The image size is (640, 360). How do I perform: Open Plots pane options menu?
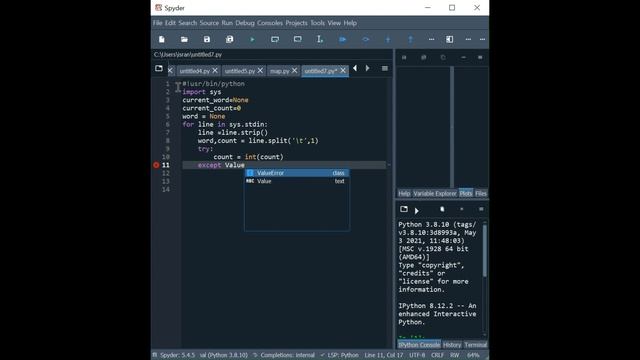(480, 58)
